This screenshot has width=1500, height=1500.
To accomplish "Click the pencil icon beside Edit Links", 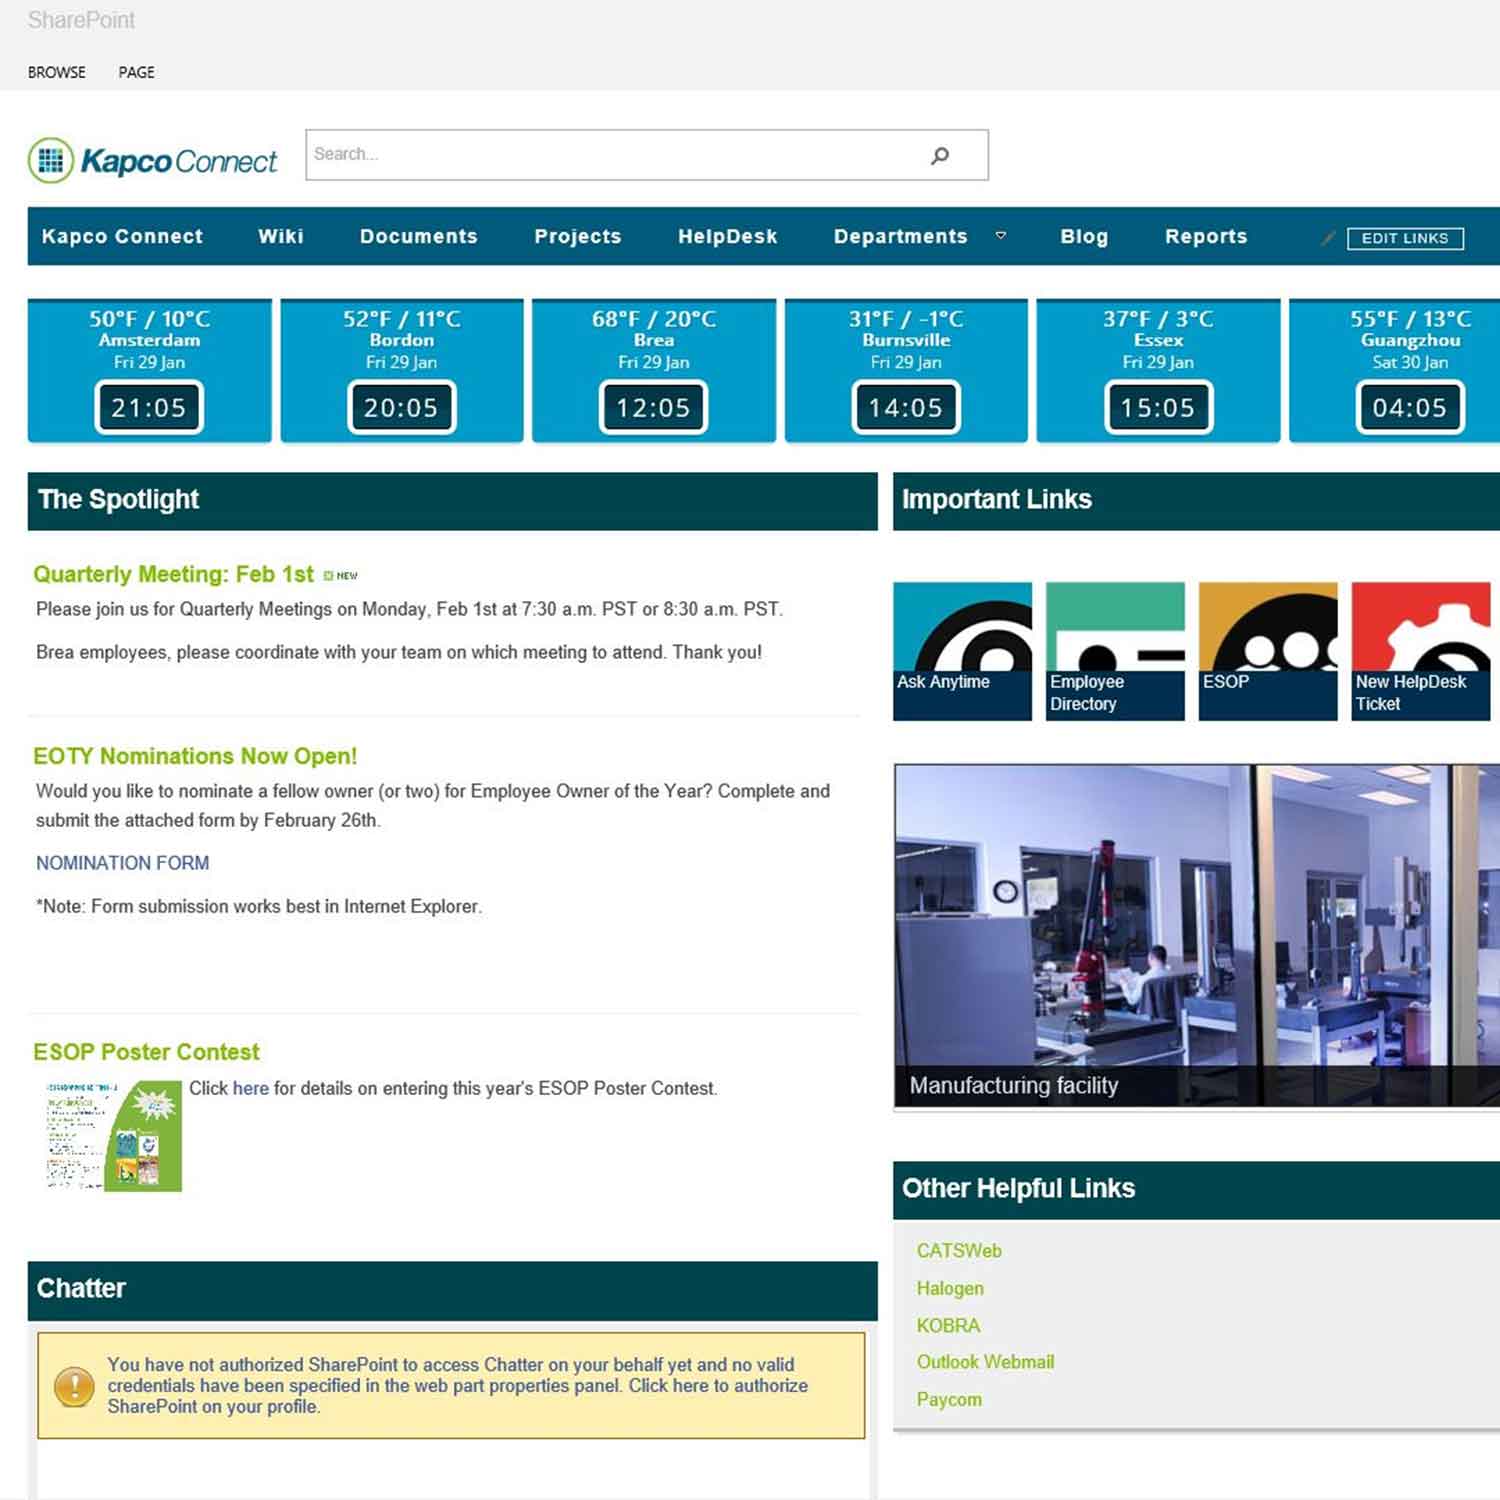I will tap(1328, 238).
